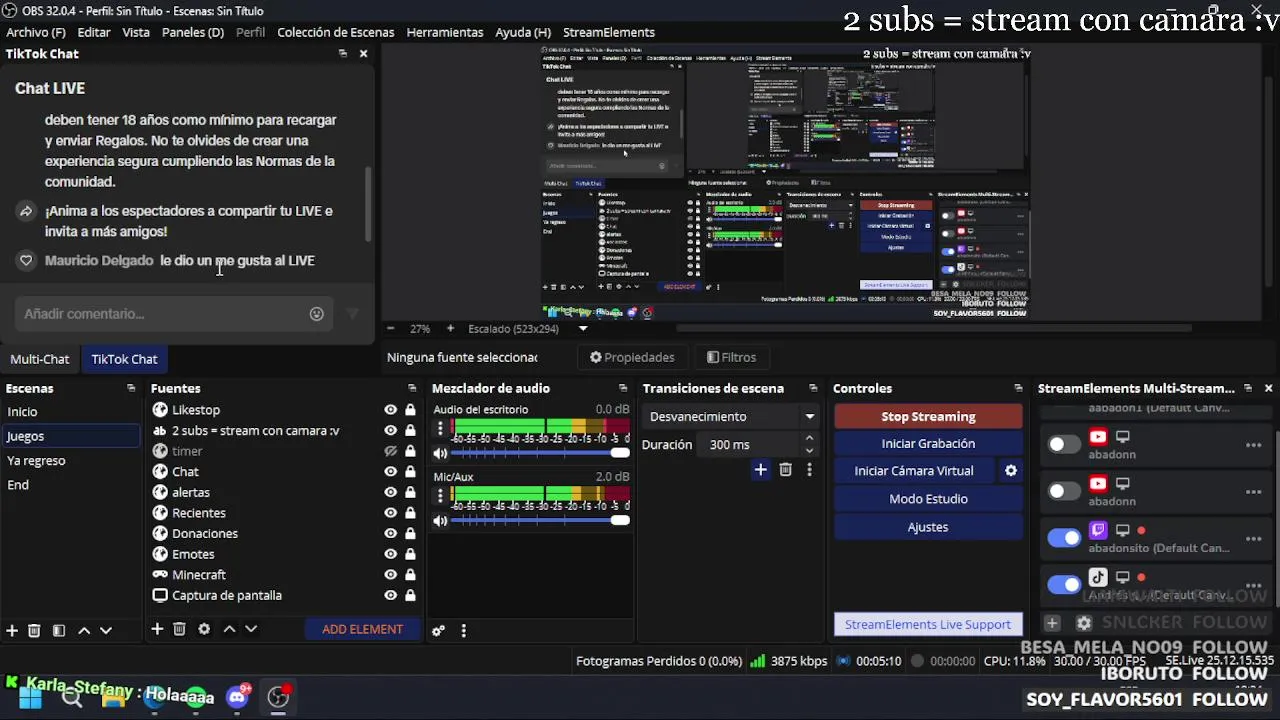Open Colección de Escenas menu
Image resolution: width=1280 pixels, height=720 pixels.
336,32
